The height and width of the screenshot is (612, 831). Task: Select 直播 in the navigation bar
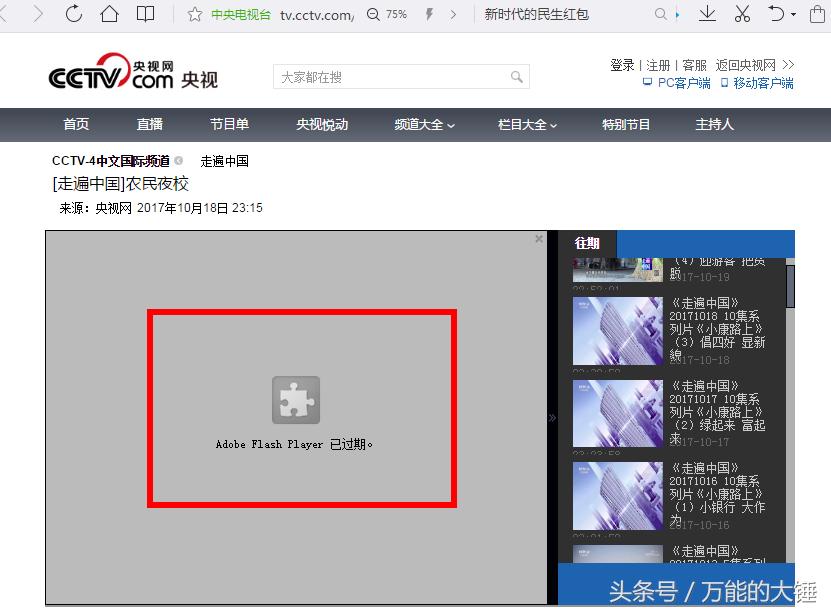click(148, 125)
